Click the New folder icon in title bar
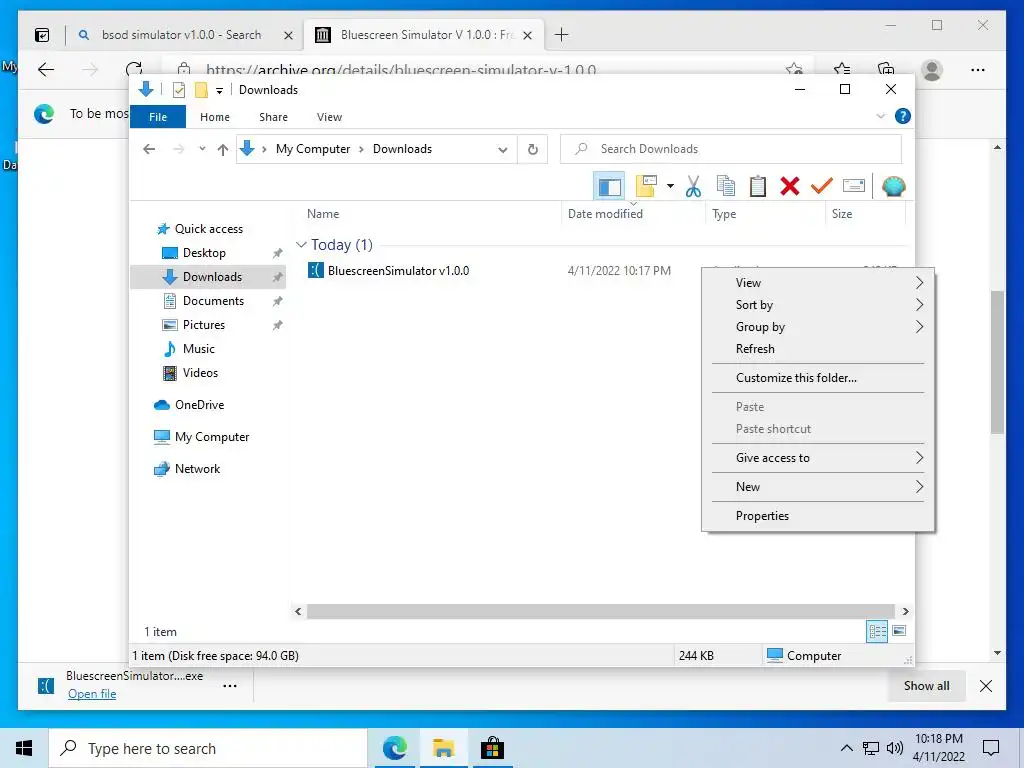The image size is (1024, 768). coord(201,89)
